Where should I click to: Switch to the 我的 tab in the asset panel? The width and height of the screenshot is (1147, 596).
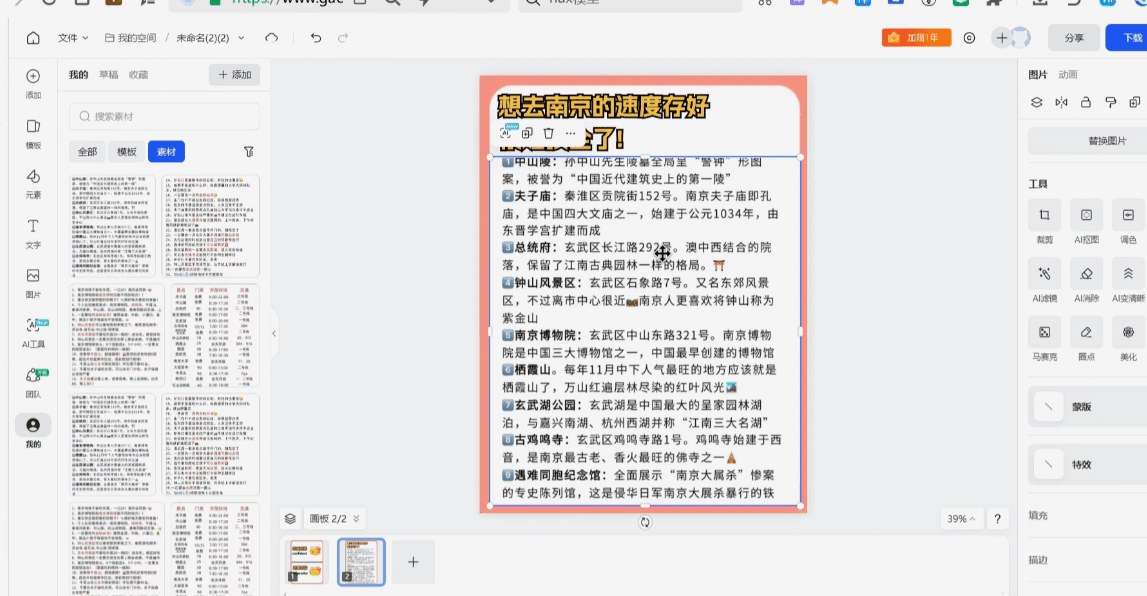tap(78, 75)
